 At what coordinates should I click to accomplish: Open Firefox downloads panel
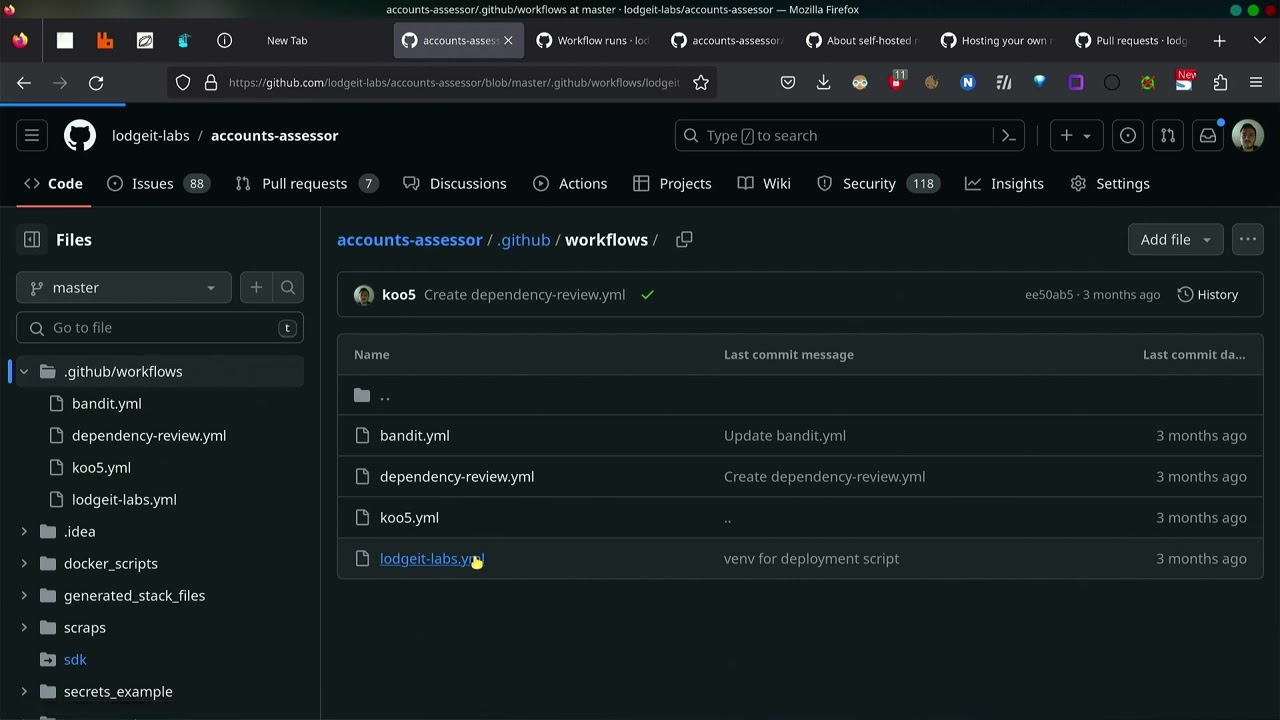[823, 83]
